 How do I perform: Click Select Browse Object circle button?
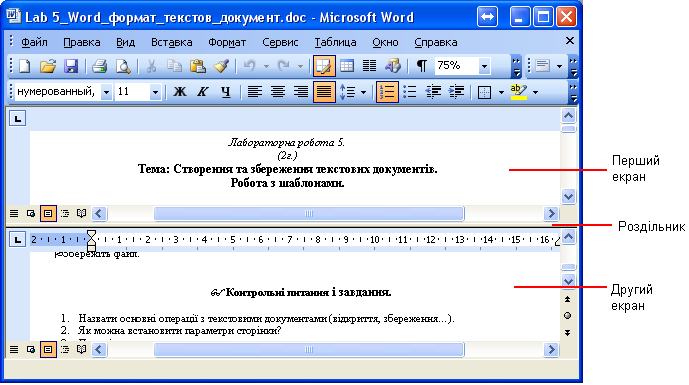click(x=568, y=316)
